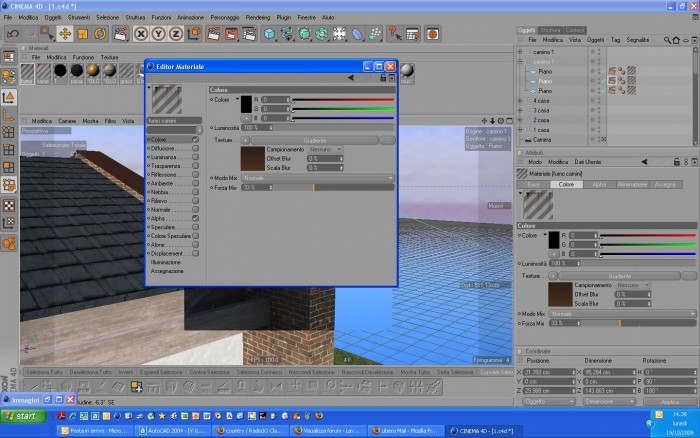Select the Move tool in toolbar

[x=65, y=34]
